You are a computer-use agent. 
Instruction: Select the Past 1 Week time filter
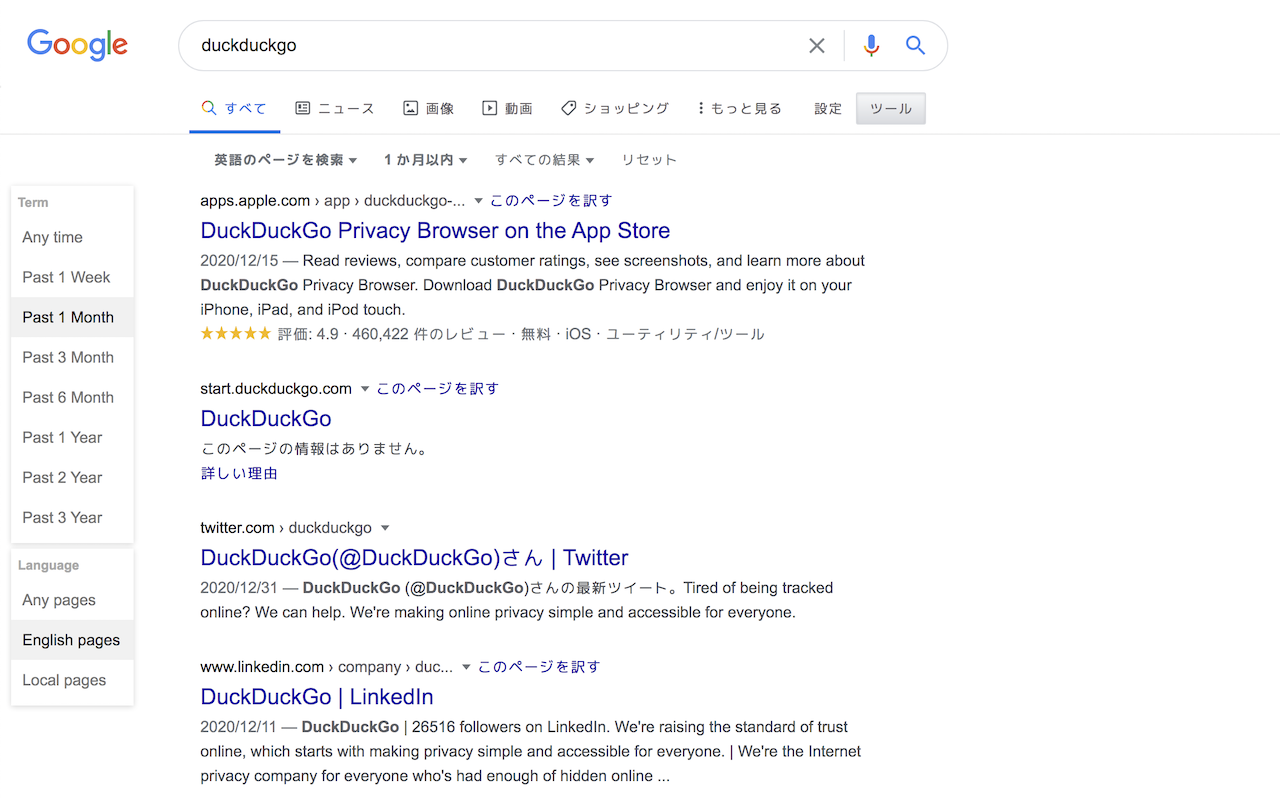point(66,277)
